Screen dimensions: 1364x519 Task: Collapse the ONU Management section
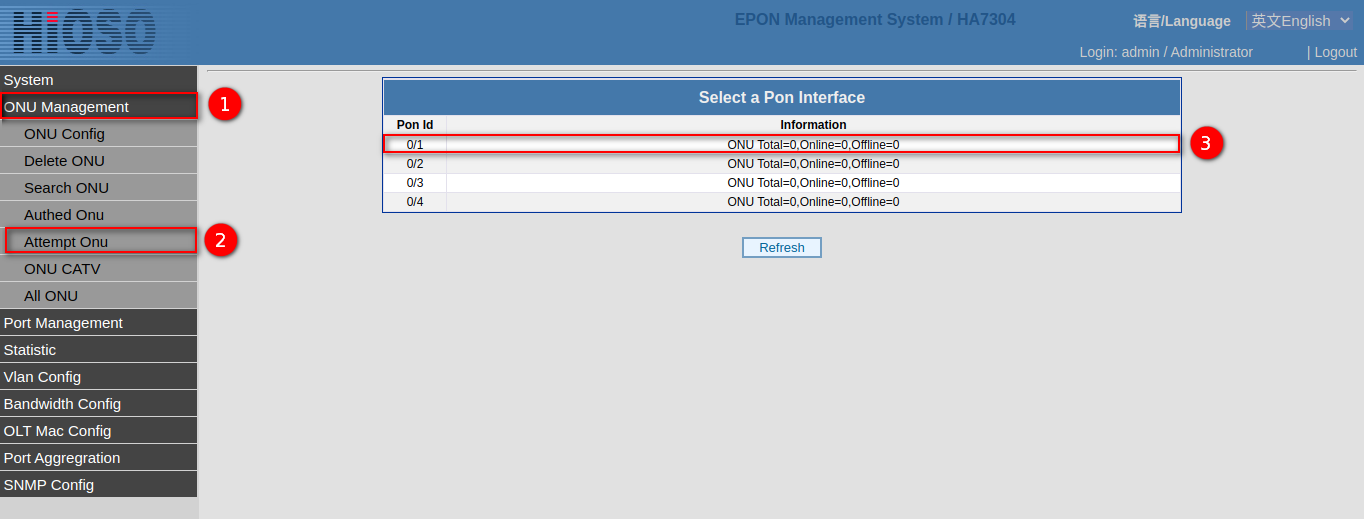click(x=66, y=107)
